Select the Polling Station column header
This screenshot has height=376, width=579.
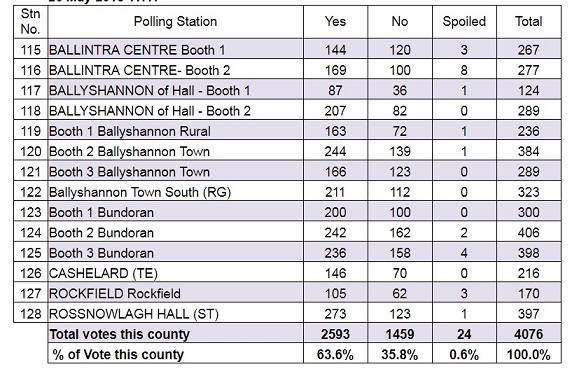tap(175, 21)
